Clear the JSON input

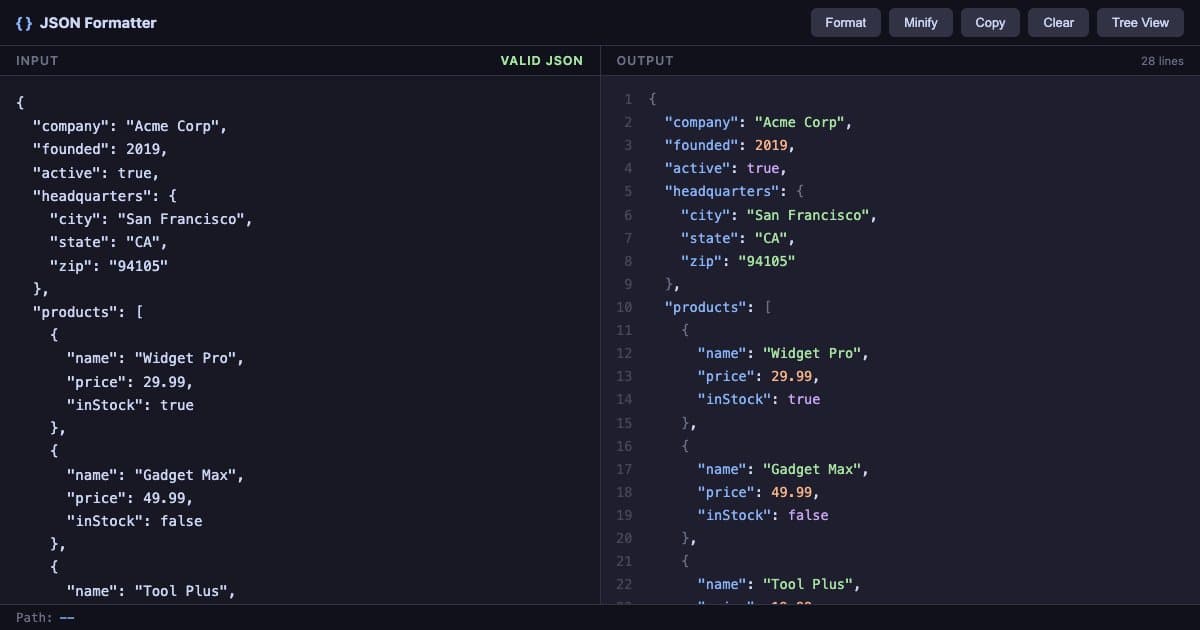pyautogui.click(x=1058, y=22)
